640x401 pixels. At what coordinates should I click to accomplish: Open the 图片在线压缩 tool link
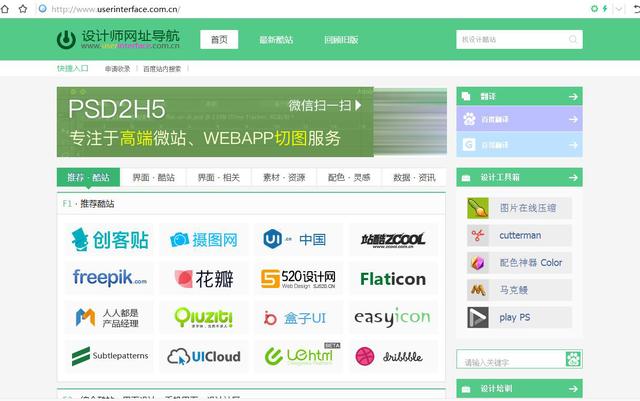click(x=528, y=208)
